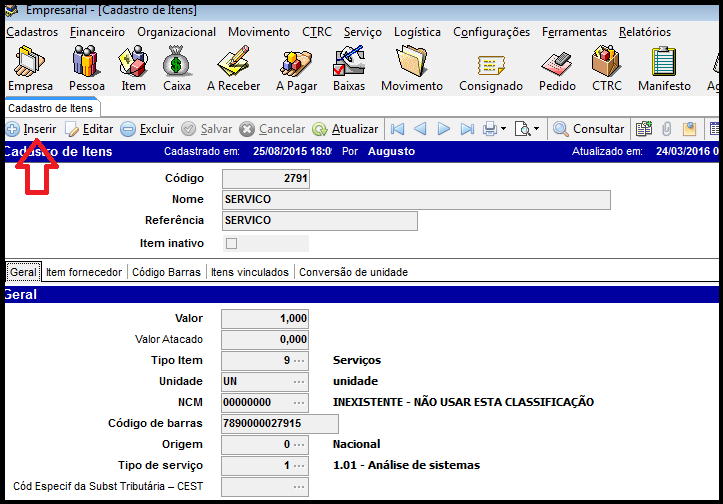Open the Unidade lookup ellipsis

[299, 381]
